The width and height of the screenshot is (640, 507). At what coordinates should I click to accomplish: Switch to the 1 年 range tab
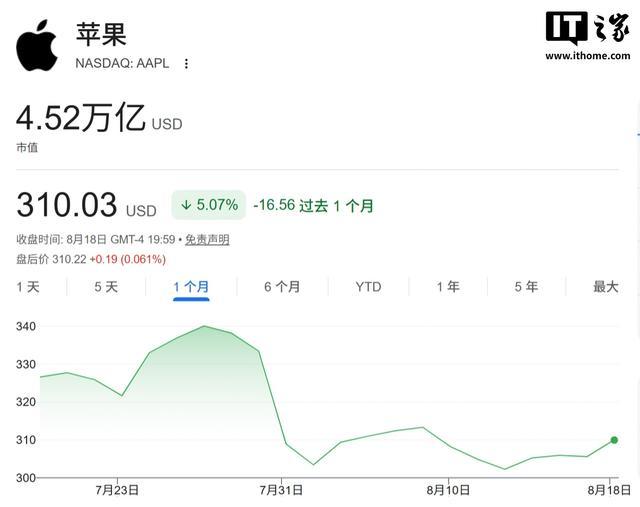[x=448, y=287]
